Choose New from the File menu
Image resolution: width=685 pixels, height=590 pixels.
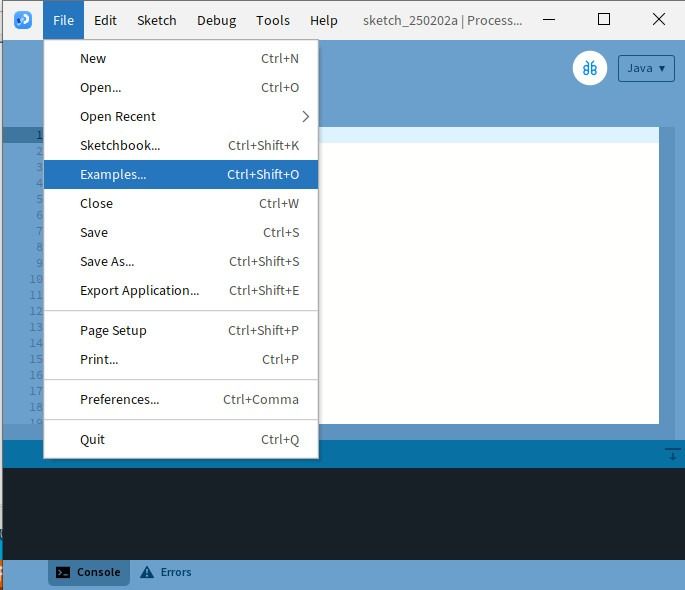pos(181,58)
